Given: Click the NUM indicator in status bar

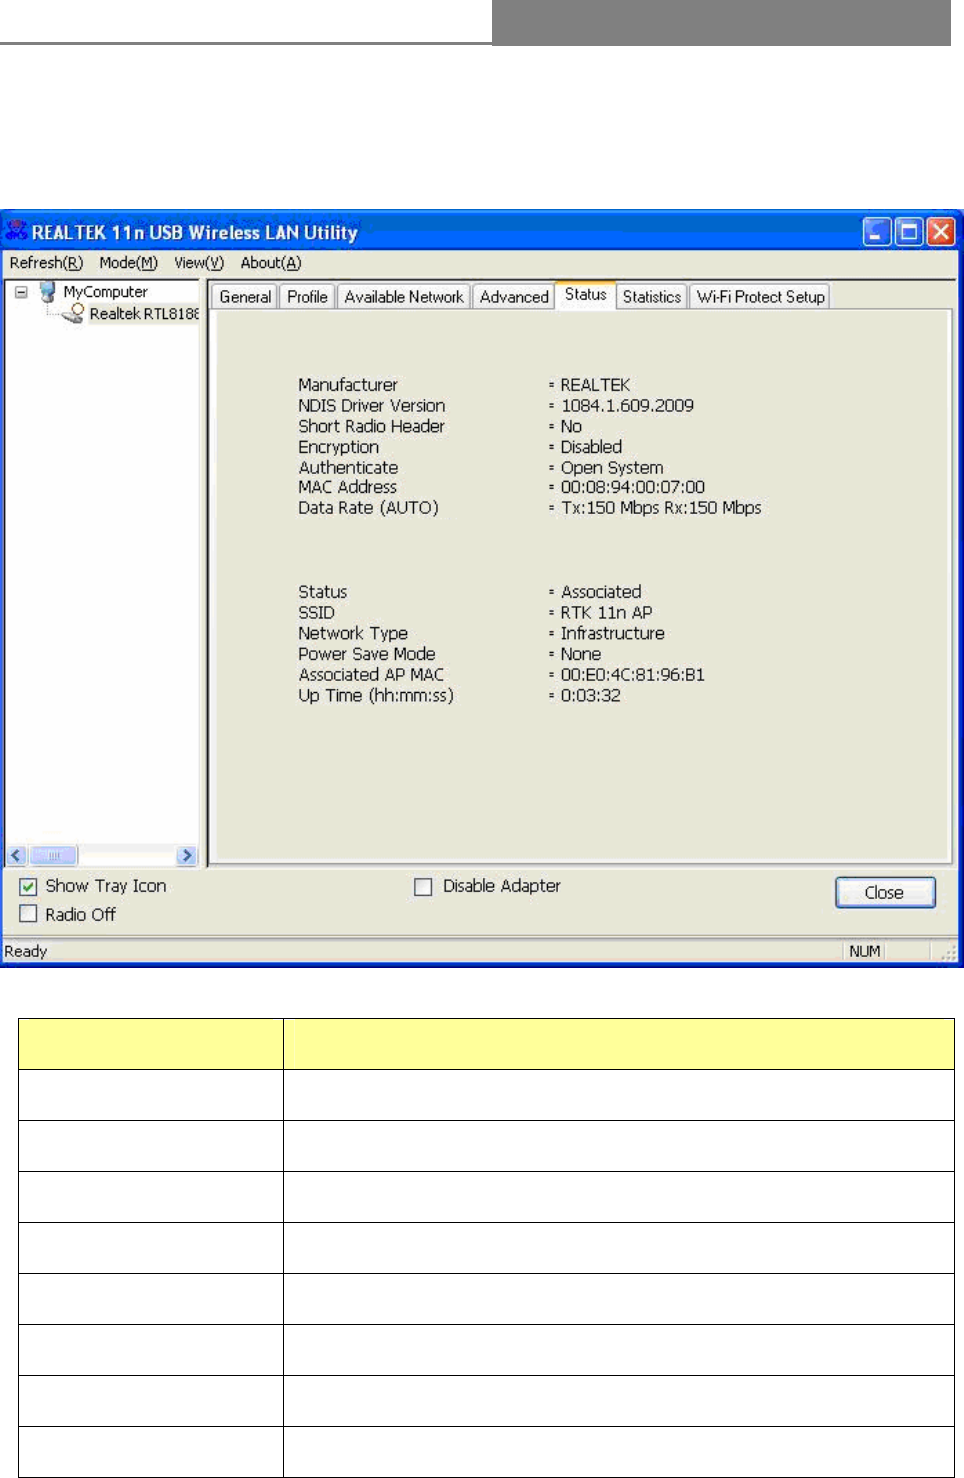Looking at the screenshot, I should click(865, 952).
